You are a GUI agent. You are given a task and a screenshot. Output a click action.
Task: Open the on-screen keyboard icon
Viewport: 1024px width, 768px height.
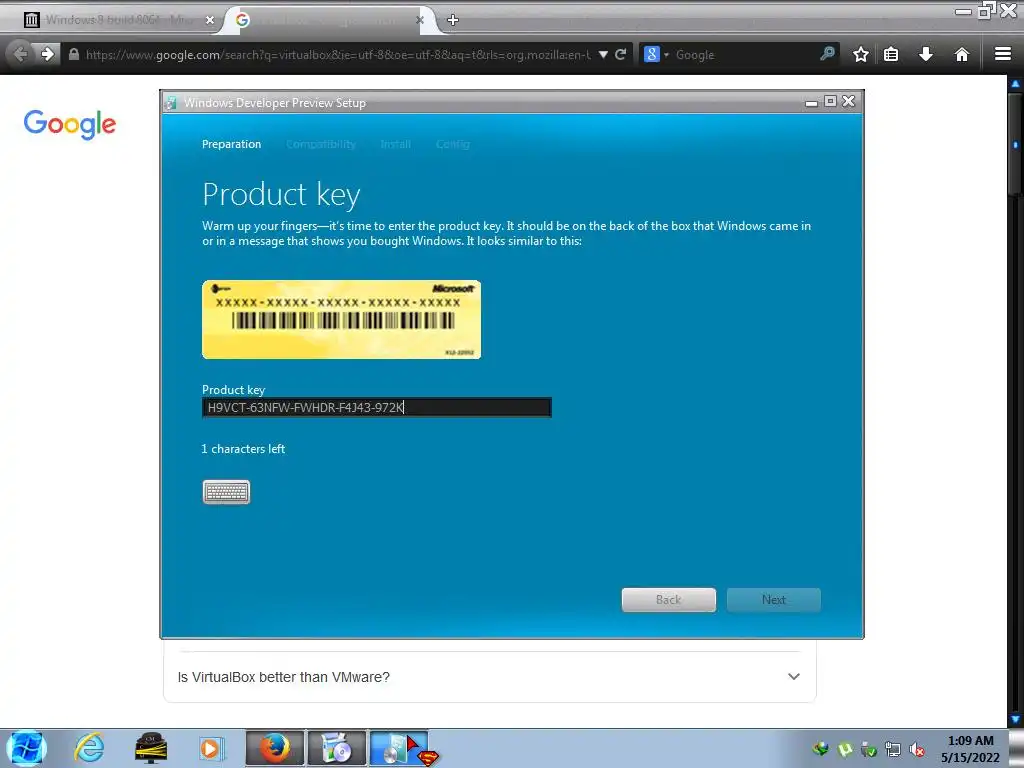(x=226, y=492)
